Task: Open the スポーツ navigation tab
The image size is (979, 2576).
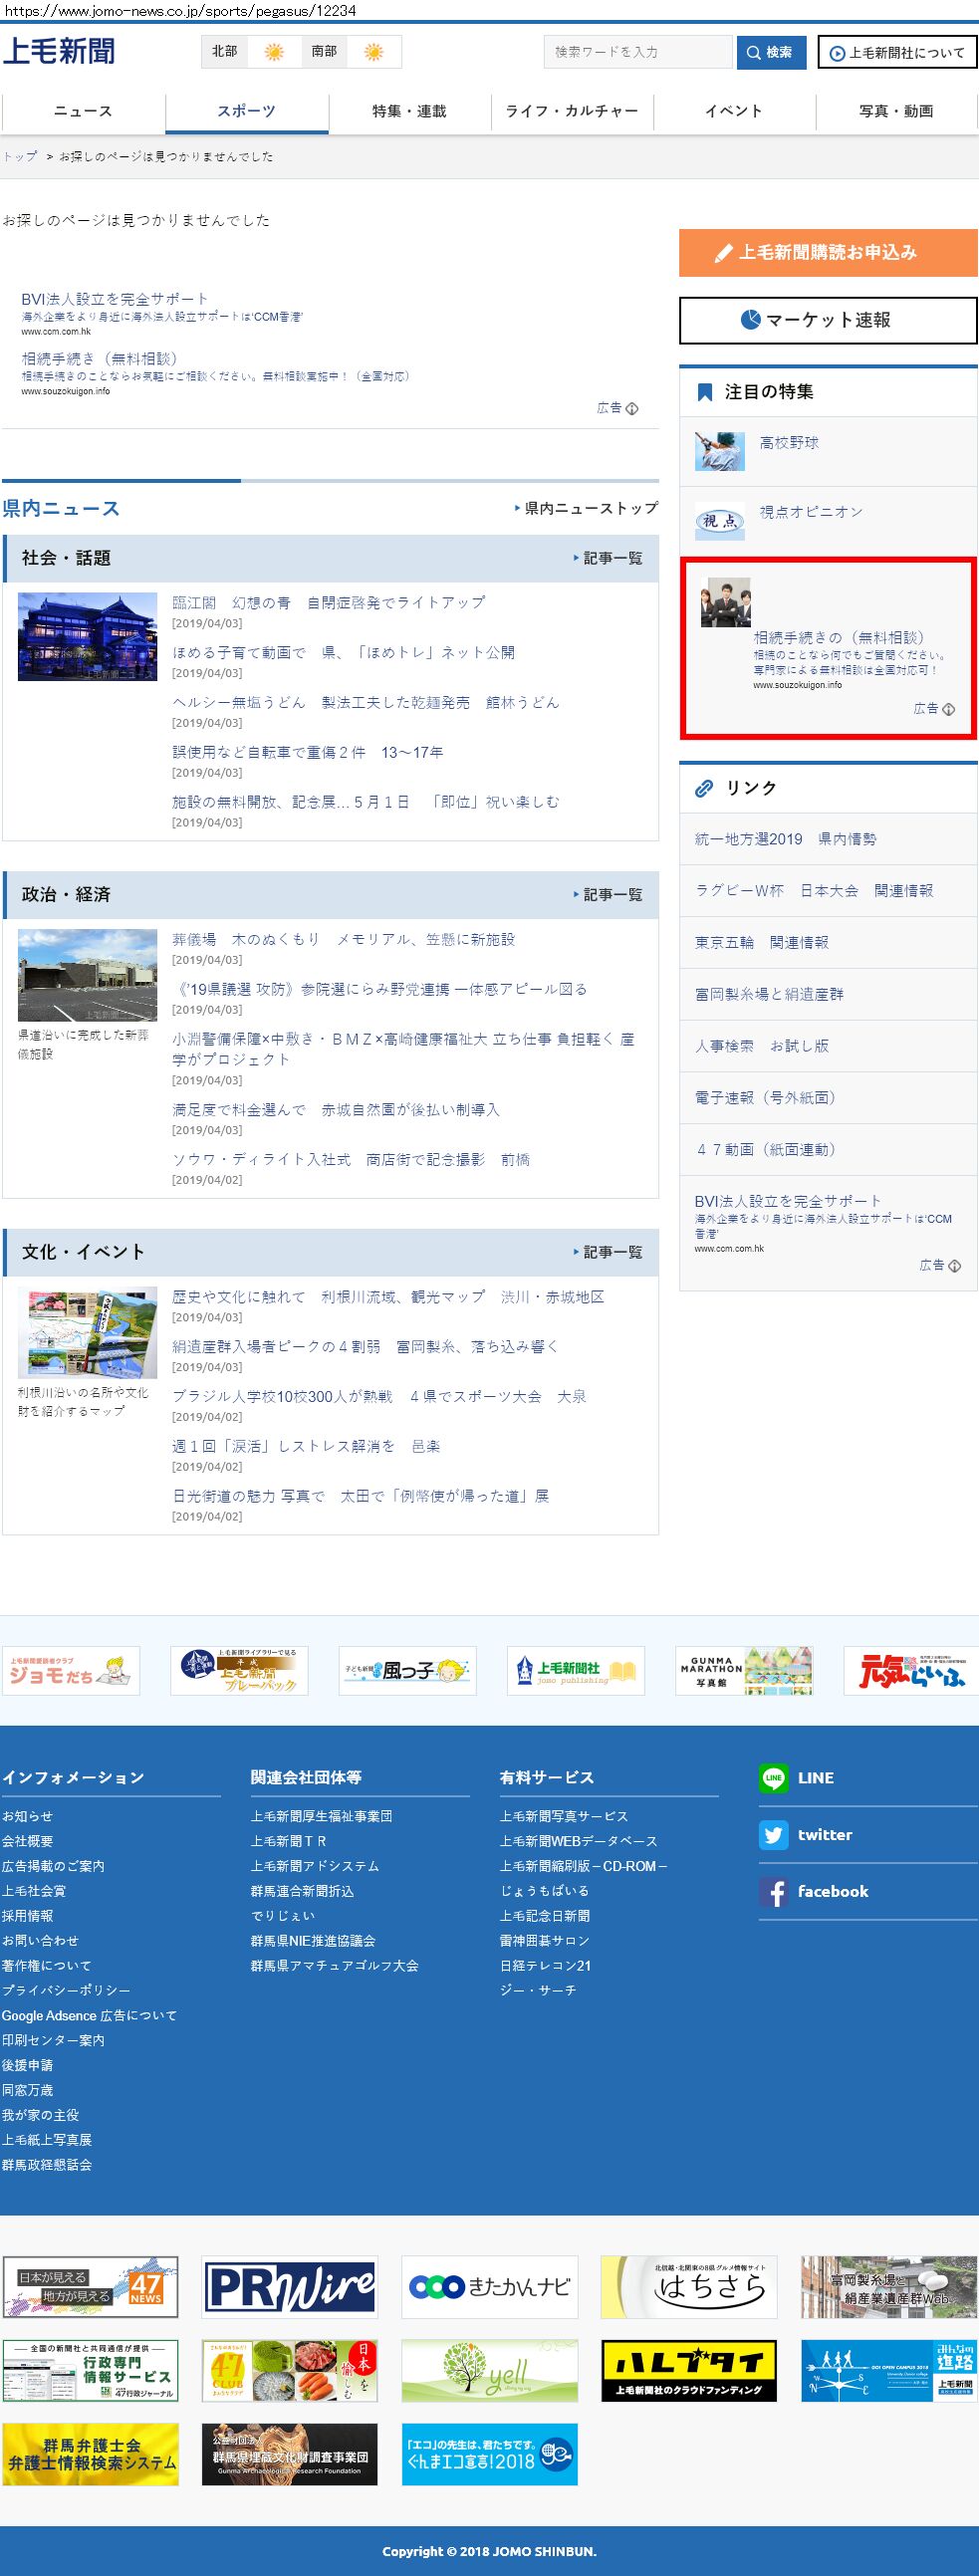Action: [246, 111]
